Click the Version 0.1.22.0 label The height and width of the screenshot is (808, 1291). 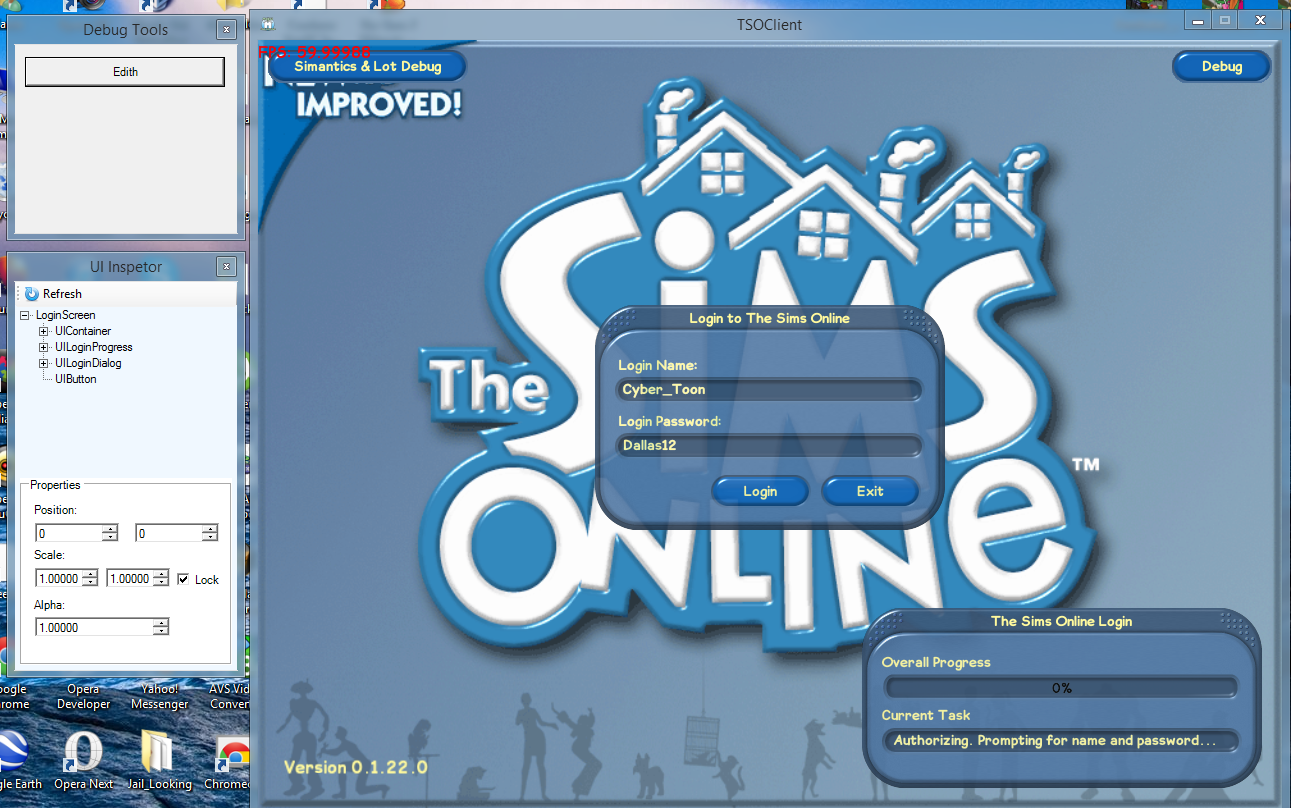(x=355, y=767)
